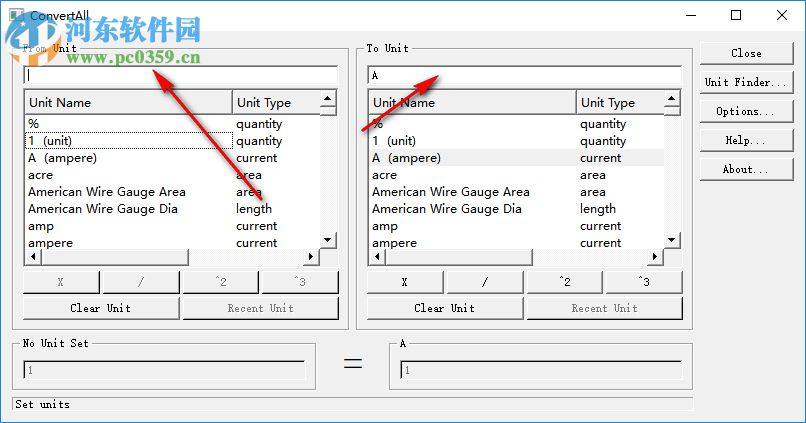Click the To Unit '^2' square button
This screenshot has height=423, width=806.
click(564, 282)
